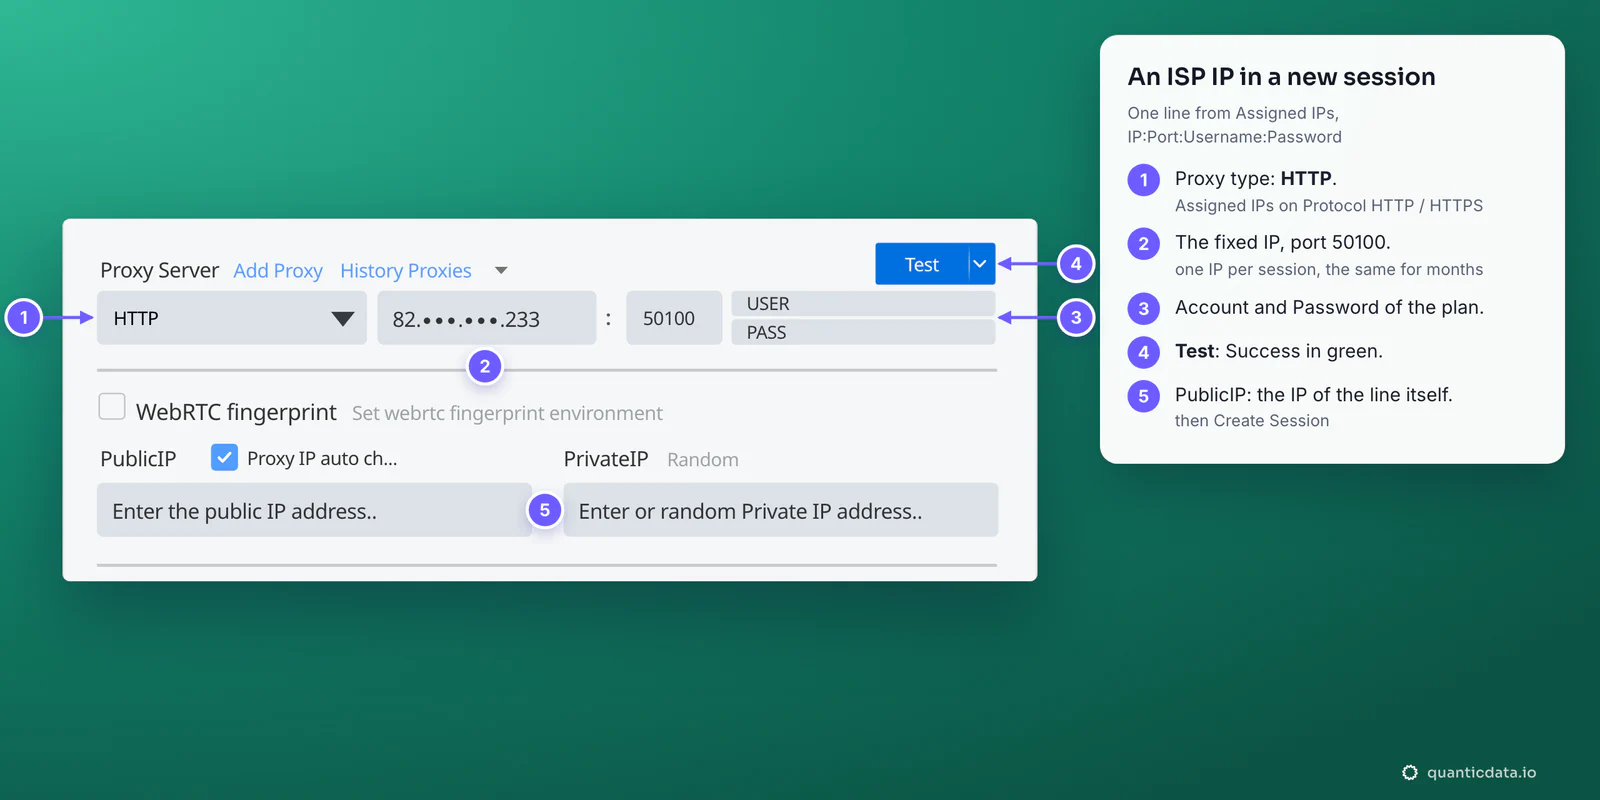
Task: Click the USER field
Action: tap(863, 304)
